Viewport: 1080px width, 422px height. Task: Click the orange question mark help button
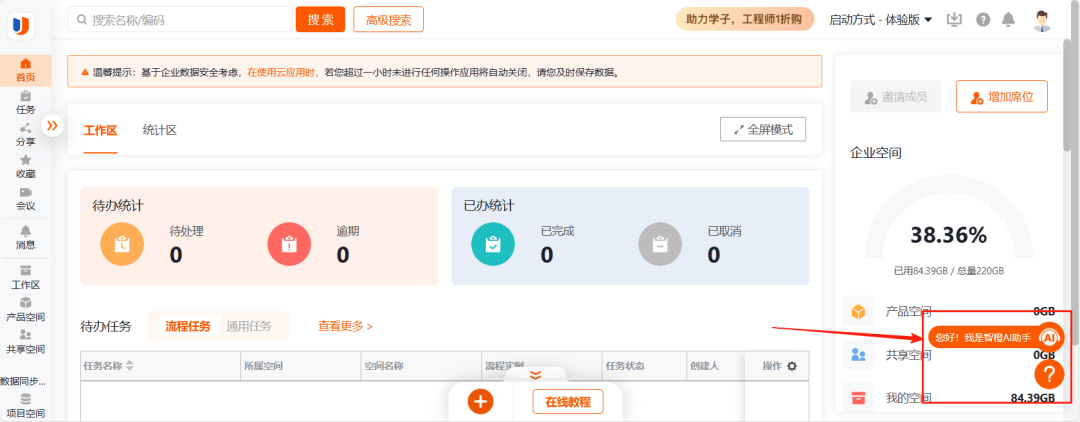(1049, 374)
